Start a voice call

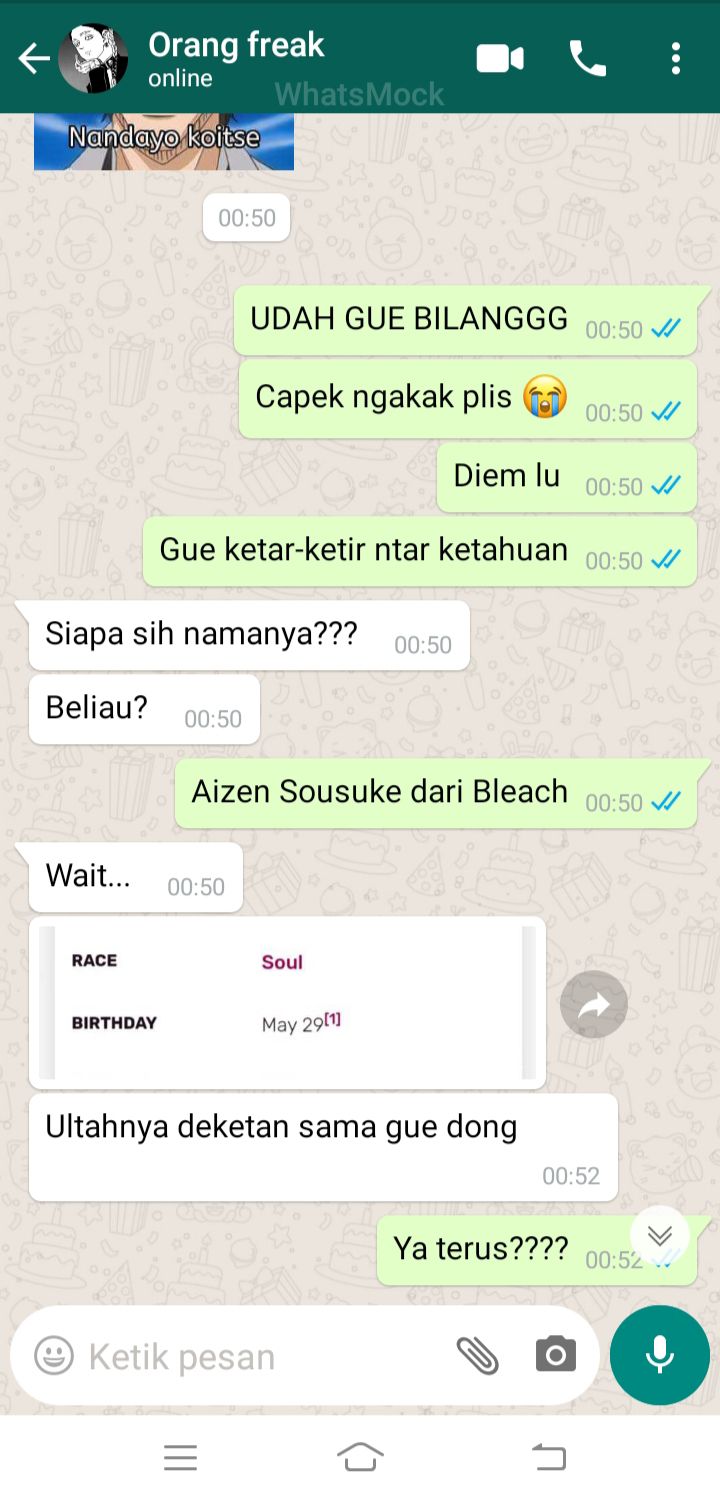(588, 59)
